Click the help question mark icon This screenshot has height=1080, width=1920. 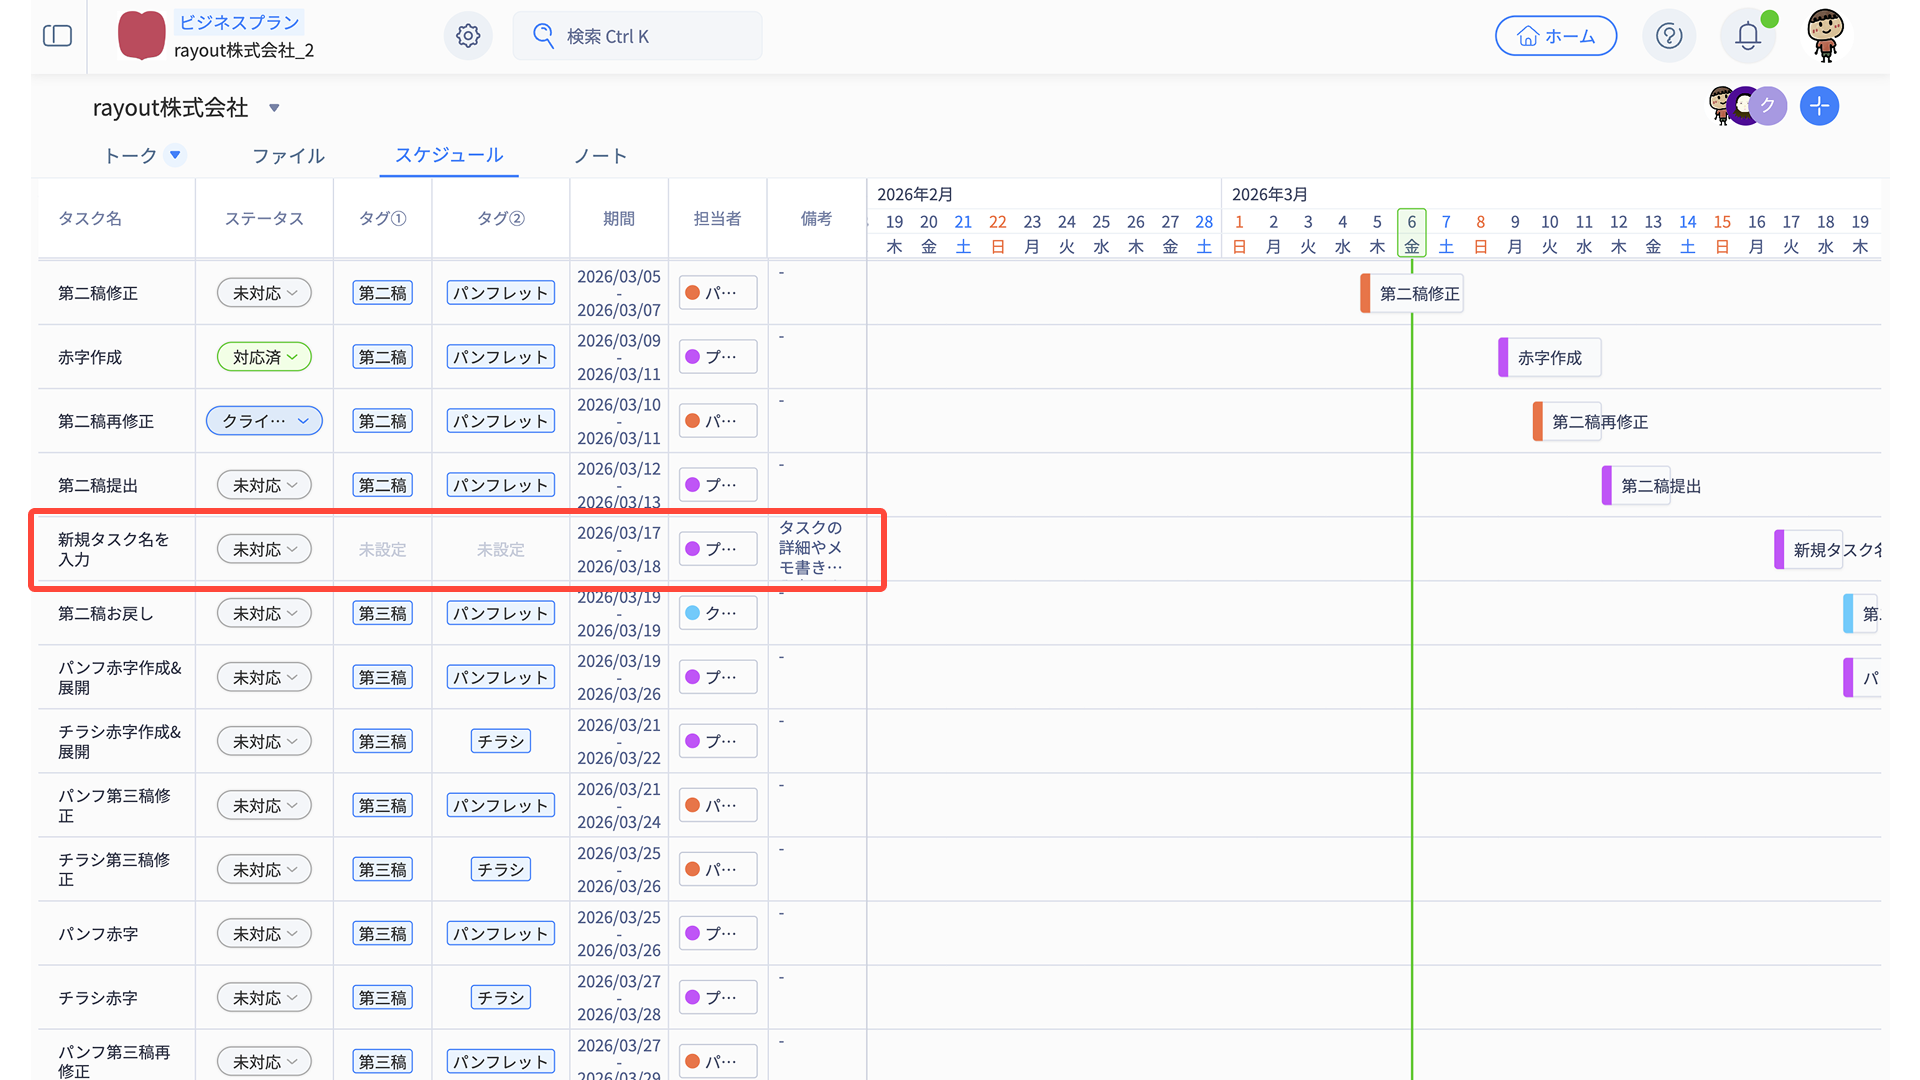tap(1668, 36)
